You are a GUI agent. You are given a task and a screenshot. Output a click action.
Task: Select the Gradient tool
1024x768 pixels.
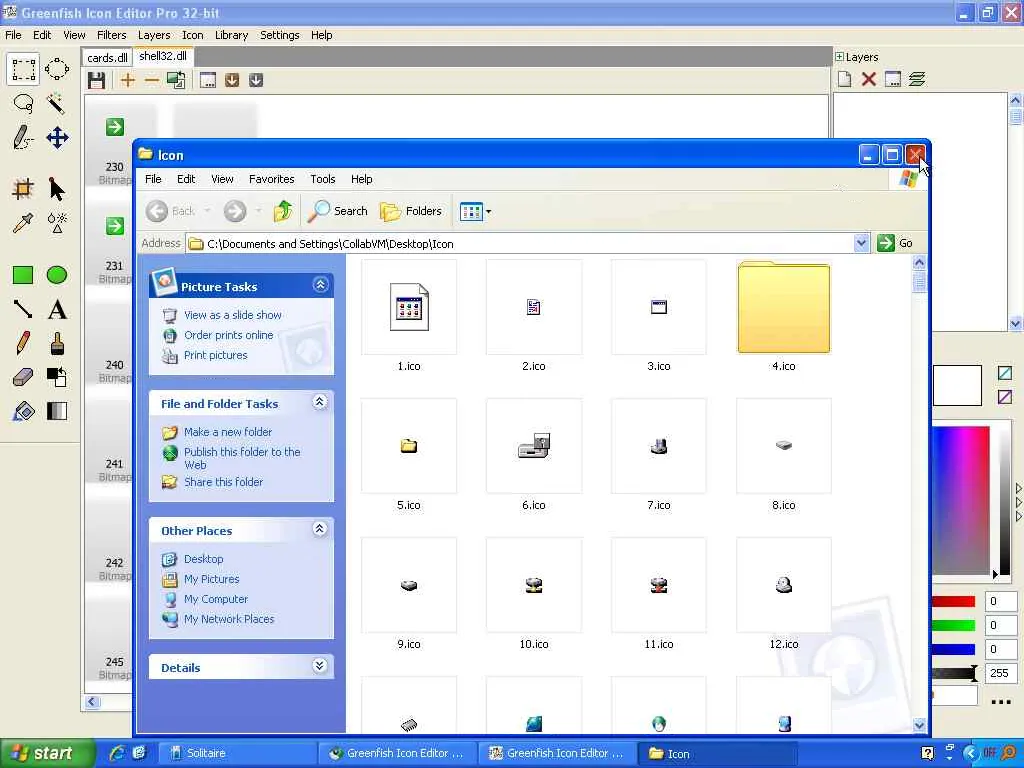[57, 411]
